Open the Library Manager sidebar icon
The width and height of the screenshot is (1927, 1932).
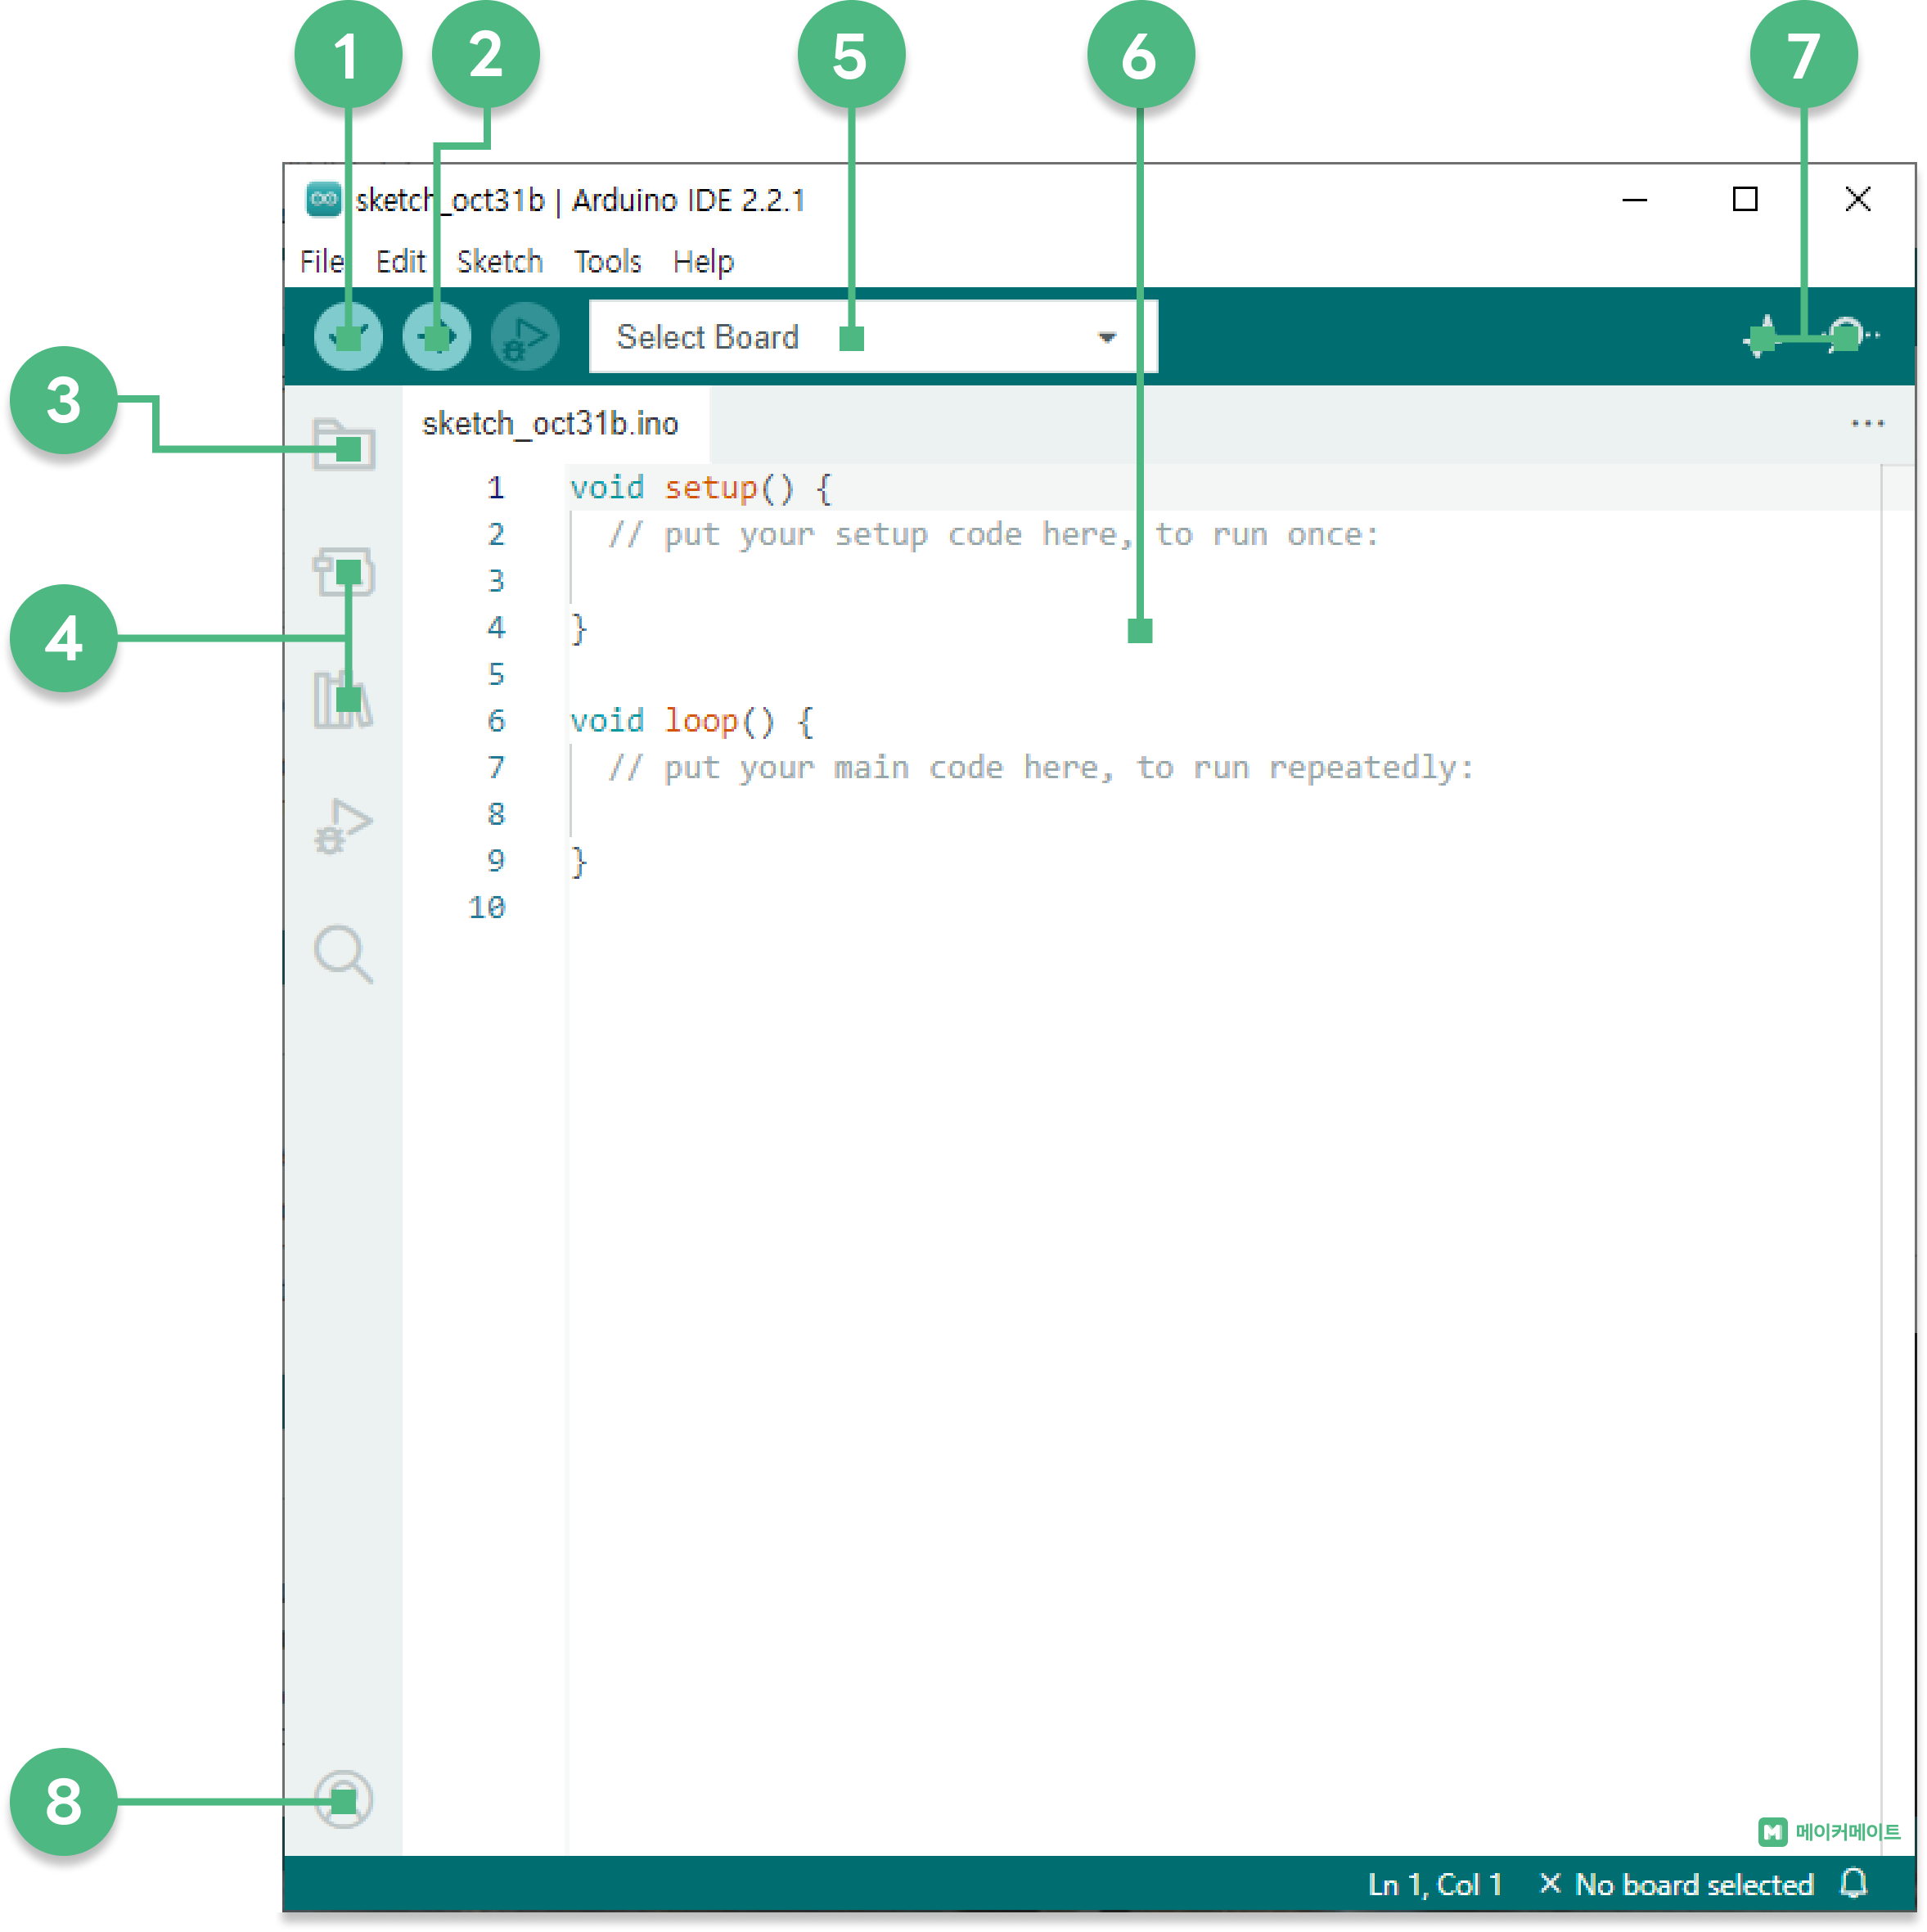343,699
